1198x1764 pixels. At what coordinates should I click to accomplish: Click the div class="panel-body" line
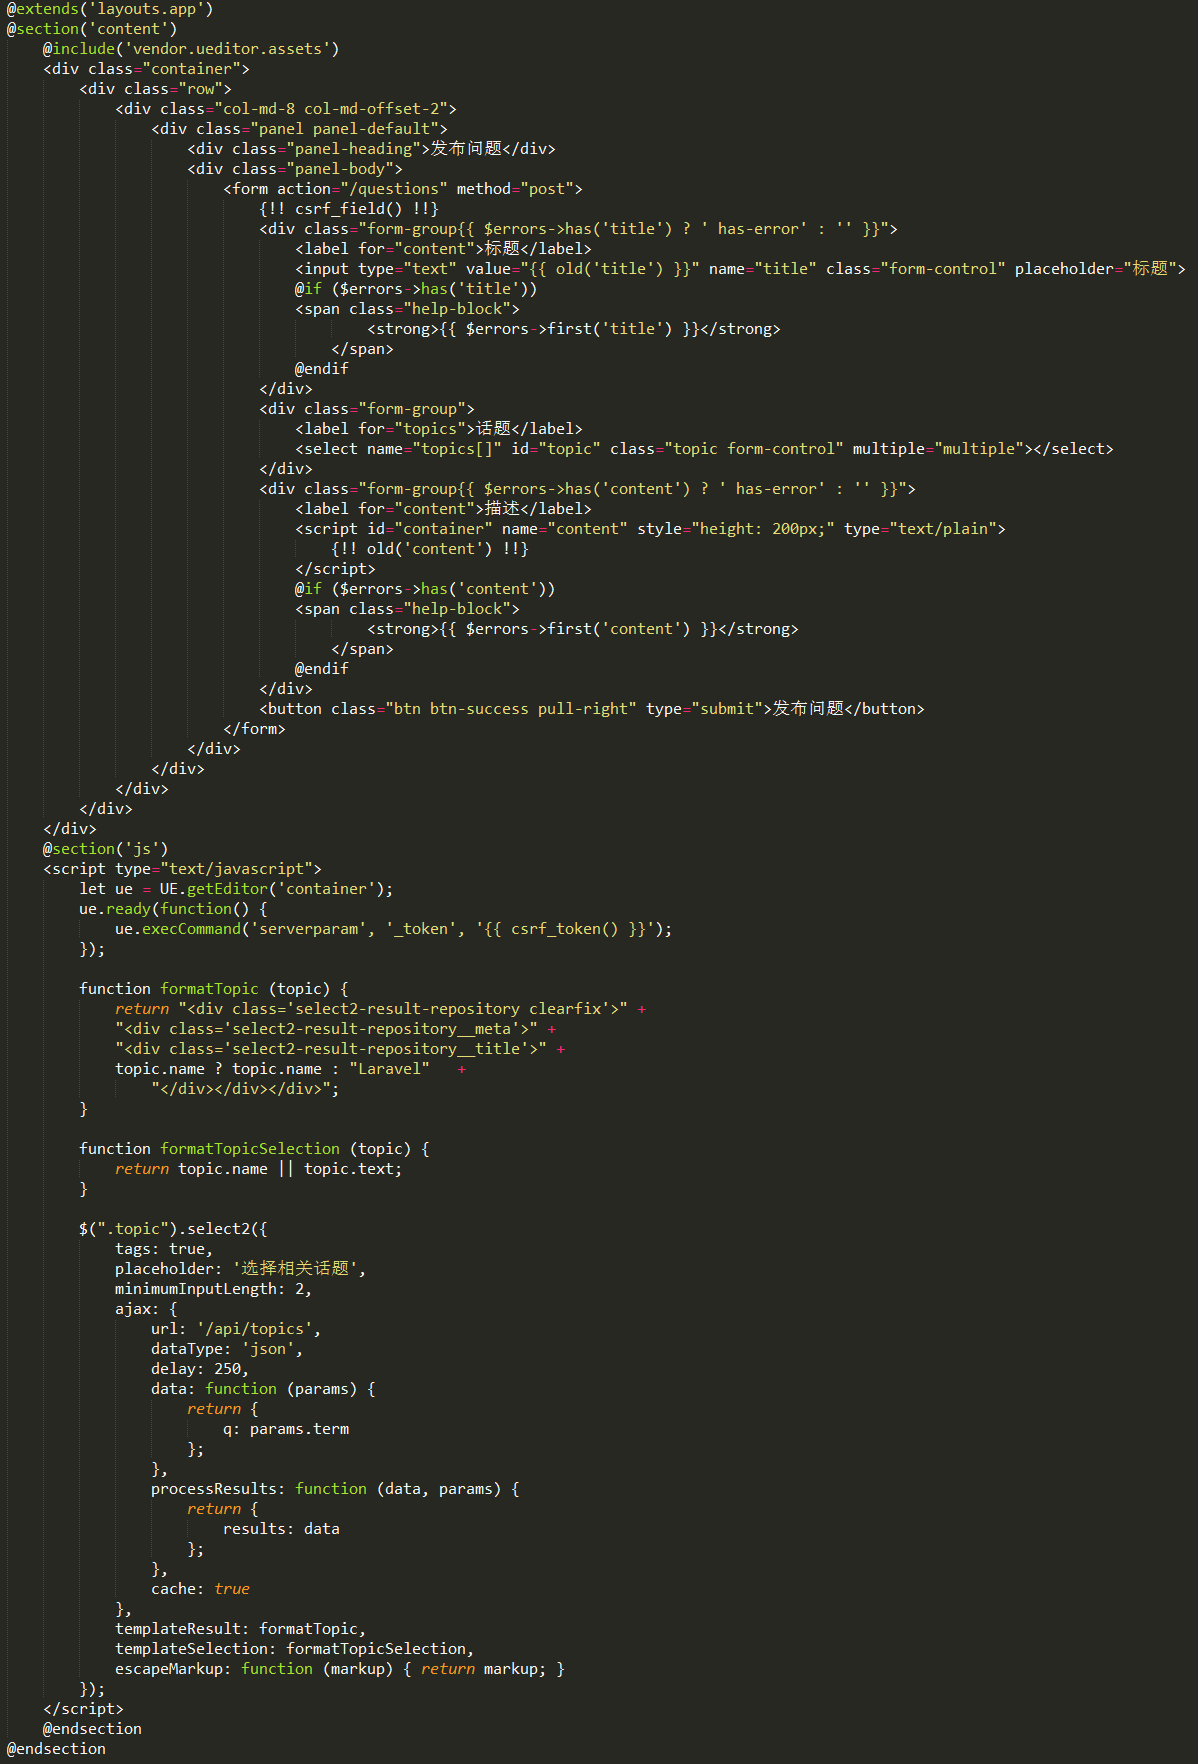point(295,169)
